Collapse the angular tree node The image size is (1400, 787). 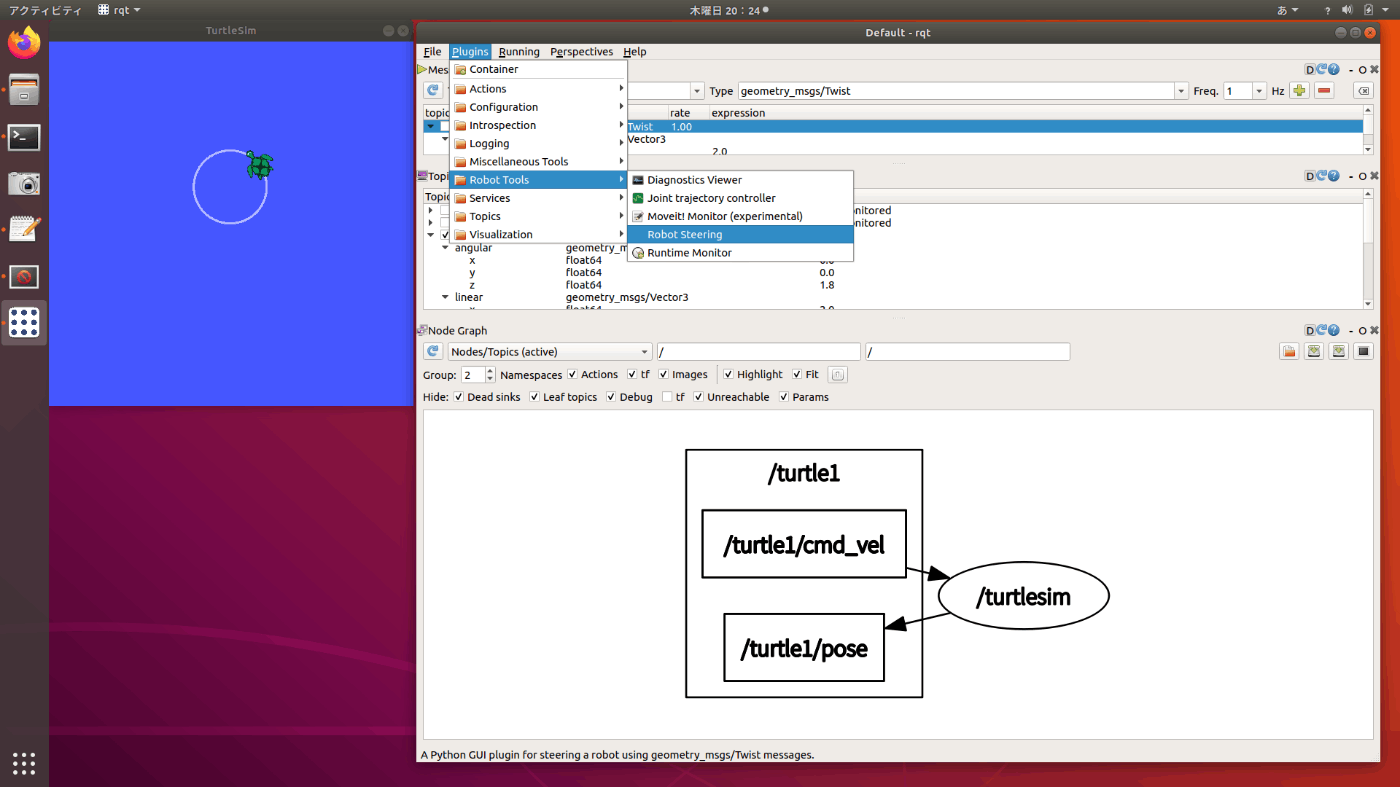[445, 248]
